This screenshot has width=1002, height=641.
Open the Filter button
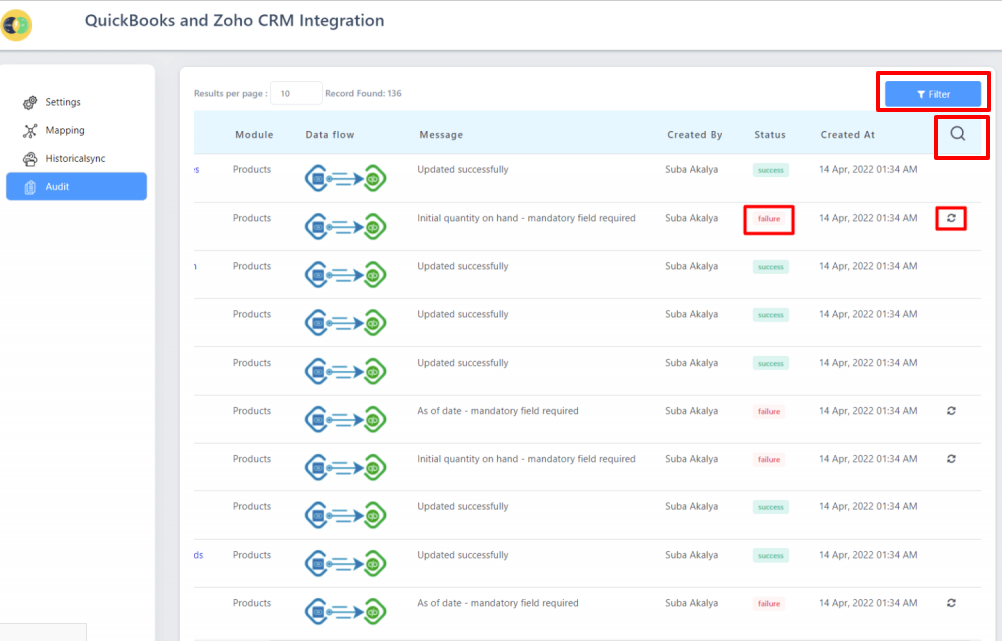tap(933, 94)
